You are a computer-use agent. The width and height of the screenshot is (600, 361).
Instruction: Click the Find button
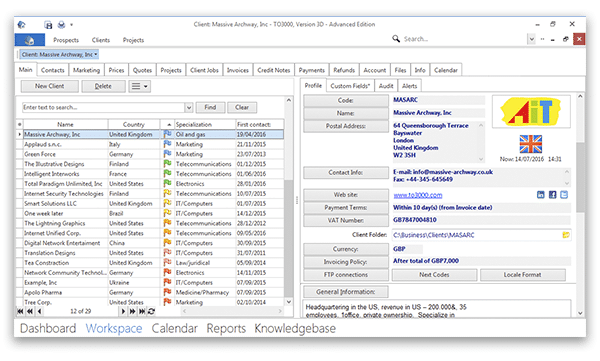pyautogui.click(x=210, y=107)
